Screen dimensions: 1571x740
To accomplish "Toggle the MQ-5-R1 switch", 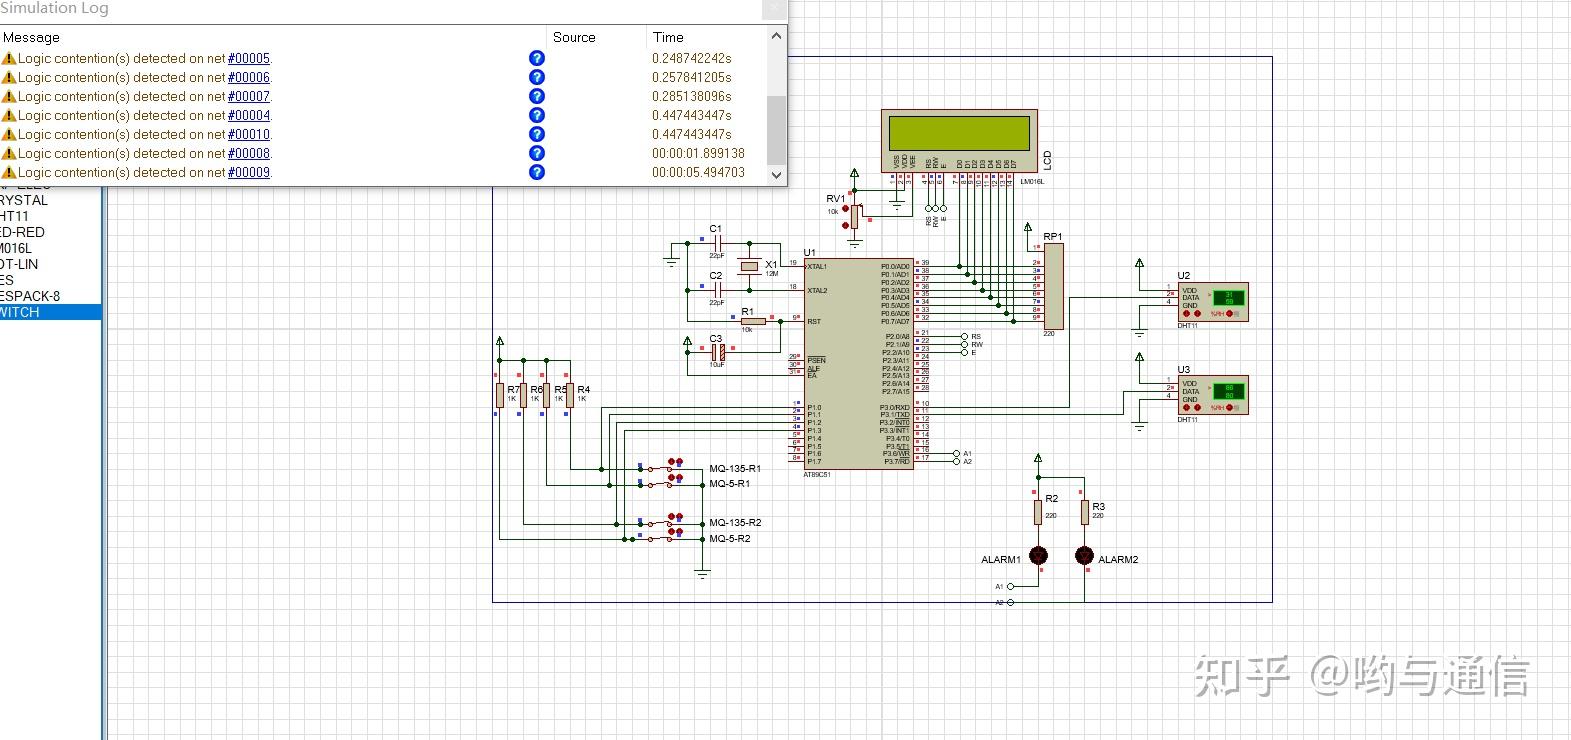I will pos(660,485).
